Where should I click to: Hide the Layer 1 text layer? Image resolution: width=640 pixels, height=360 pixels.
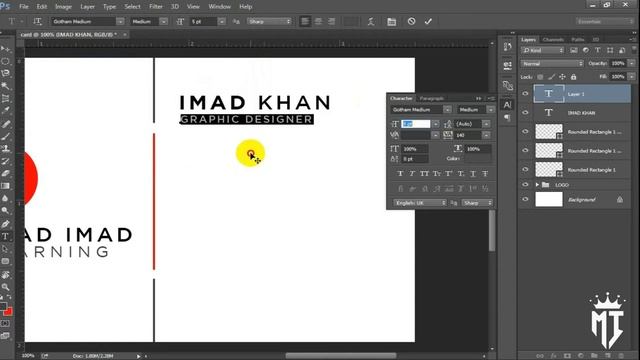[x=525, y=94]
